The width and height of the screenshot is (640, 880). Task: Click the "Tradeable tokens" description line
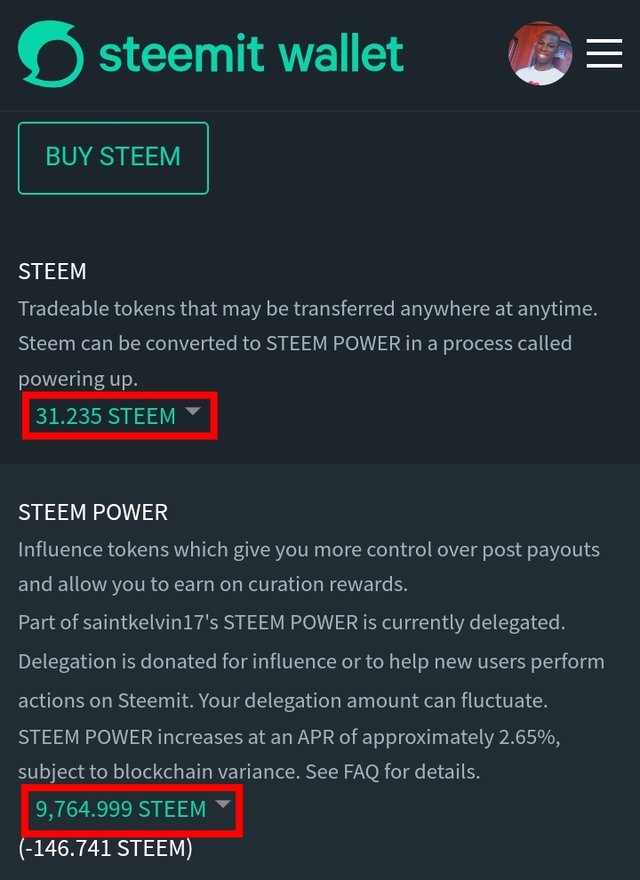tap(307, 309)
